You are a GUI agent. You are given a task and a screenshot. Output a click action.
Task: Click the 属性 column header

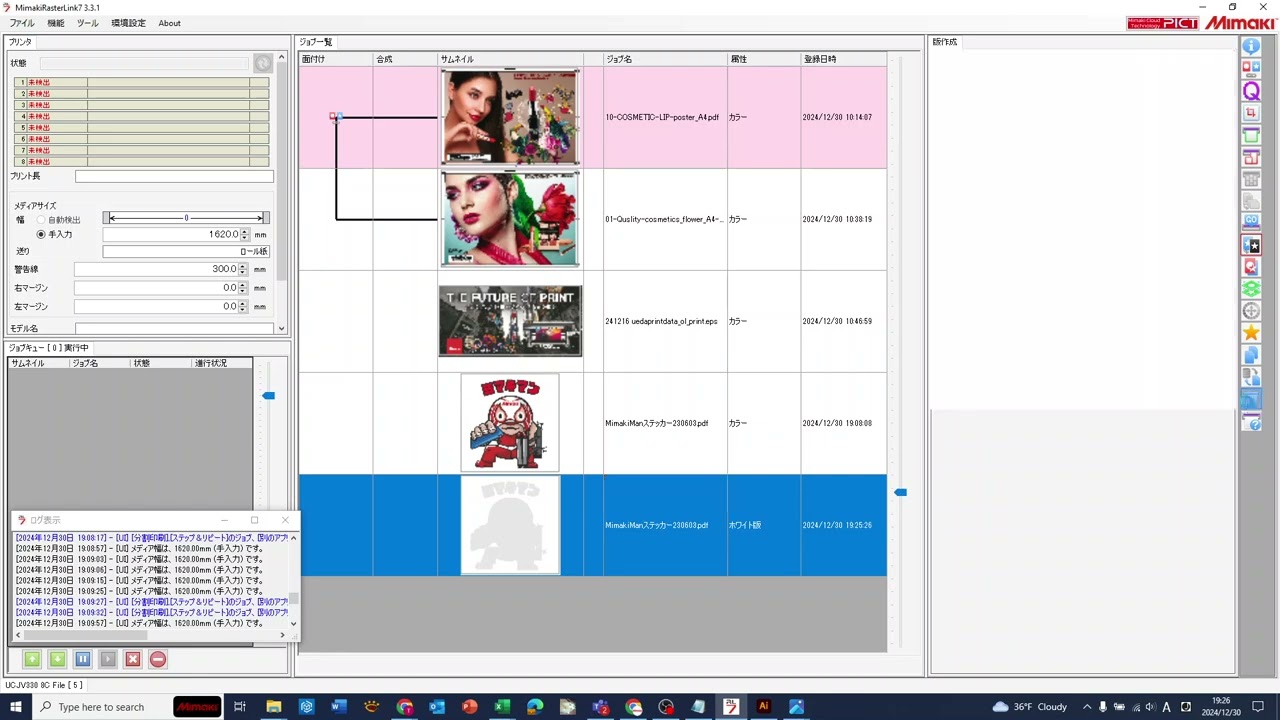click(763, 59)
